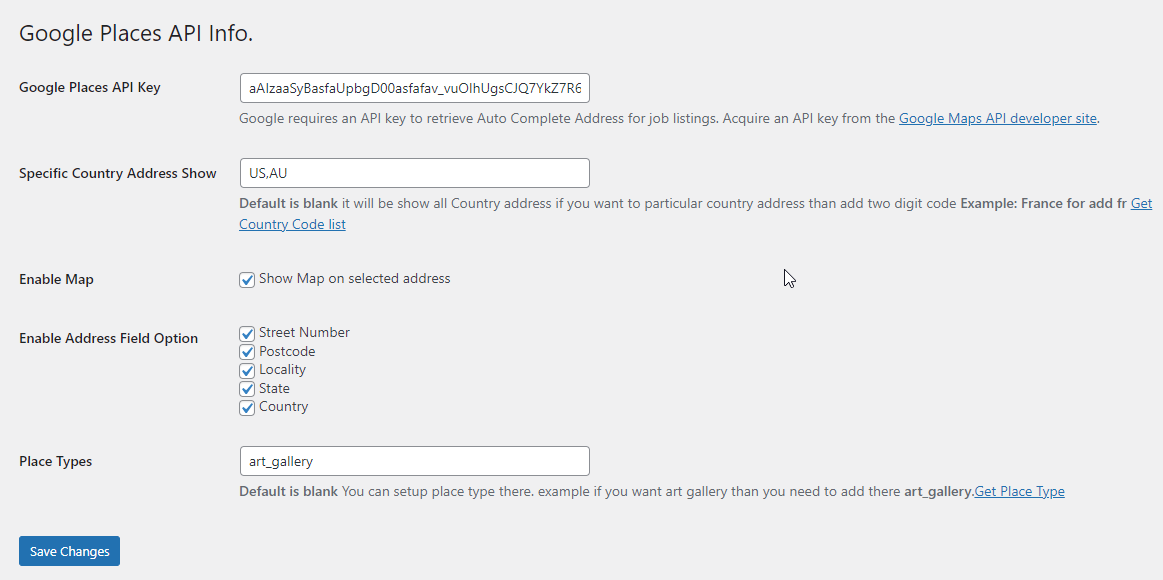Click the Street Number label text
The width and height of the screenshot is (1163, 580).
[x=304, y=332]
